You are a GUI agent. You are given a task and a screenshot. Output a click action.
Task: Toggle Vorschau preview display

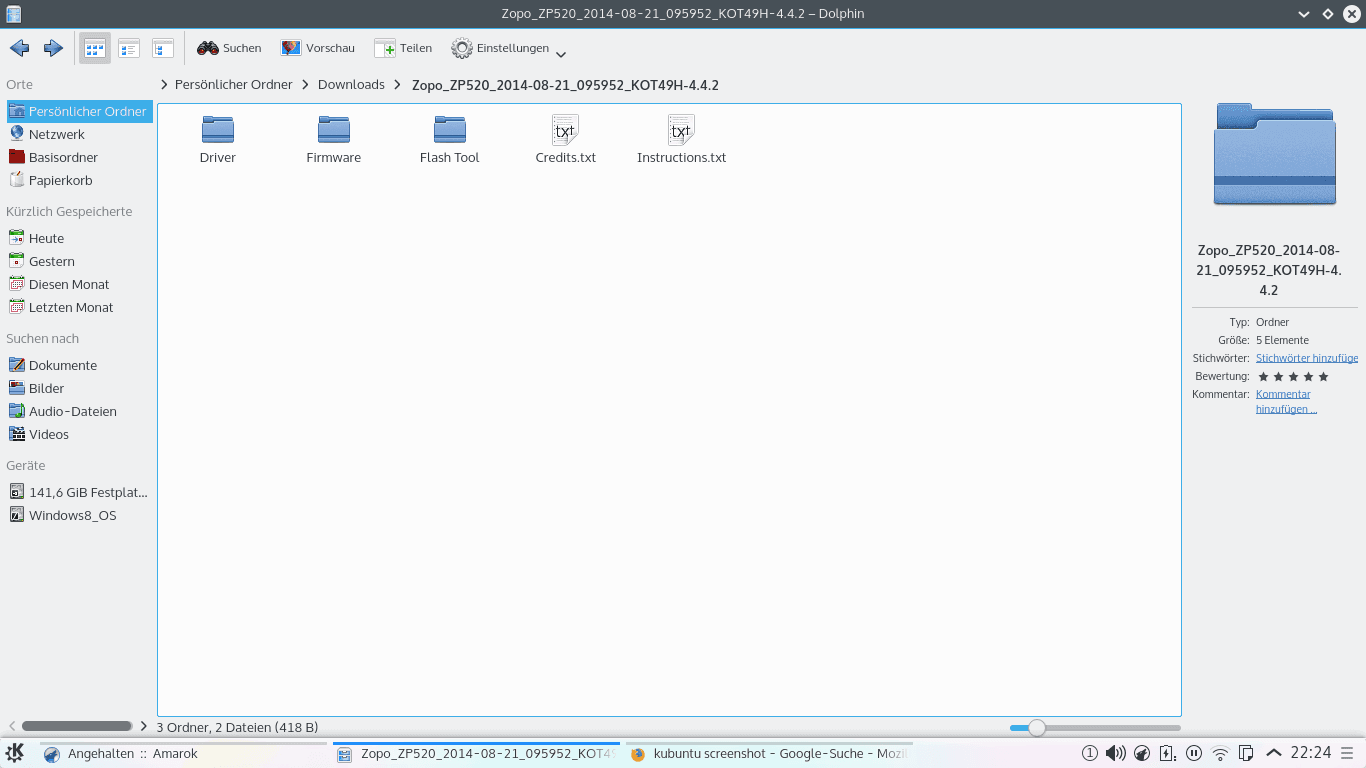tap(318, 48)
